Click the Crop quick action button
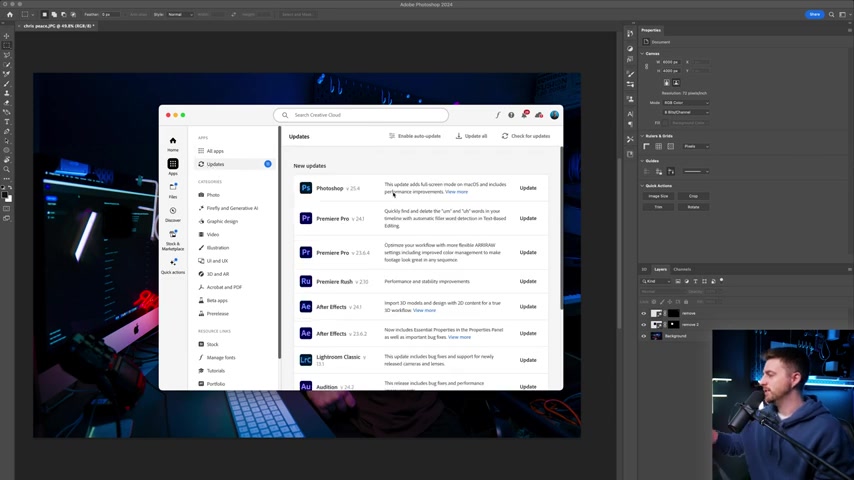Image resolution: width=854 pixels, height=480 pixels. [x=693, y=196]
